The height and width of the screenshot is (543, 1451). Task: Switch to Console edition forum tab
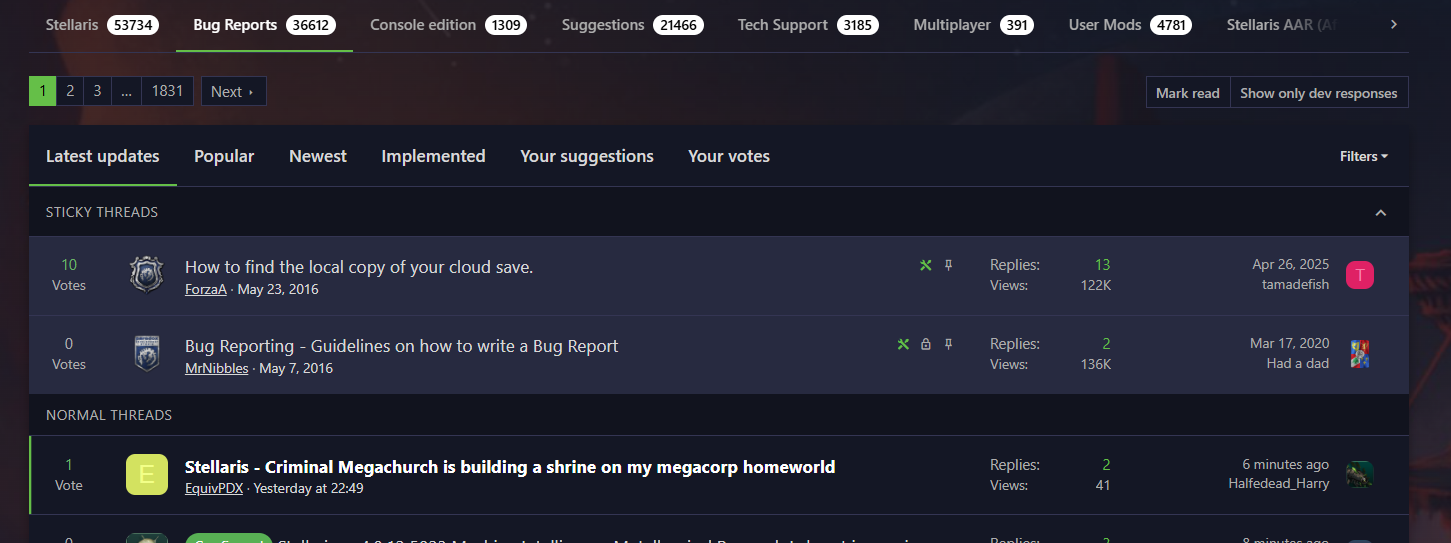coord(448,25)
